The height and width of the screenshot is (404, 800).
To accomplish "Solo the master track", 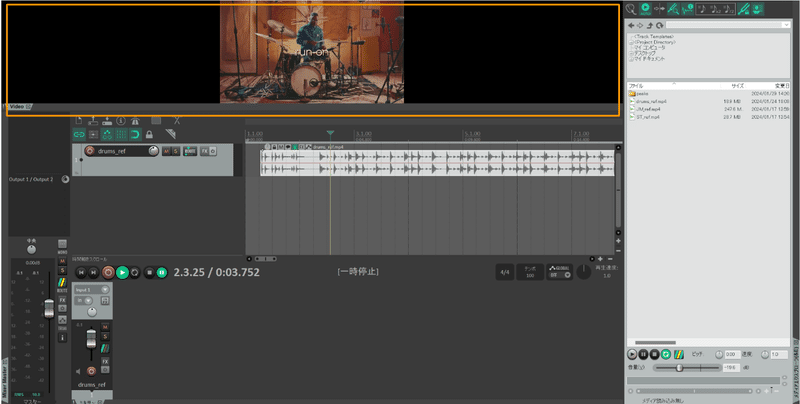I will pyautogui.click(x=62, y=270).
